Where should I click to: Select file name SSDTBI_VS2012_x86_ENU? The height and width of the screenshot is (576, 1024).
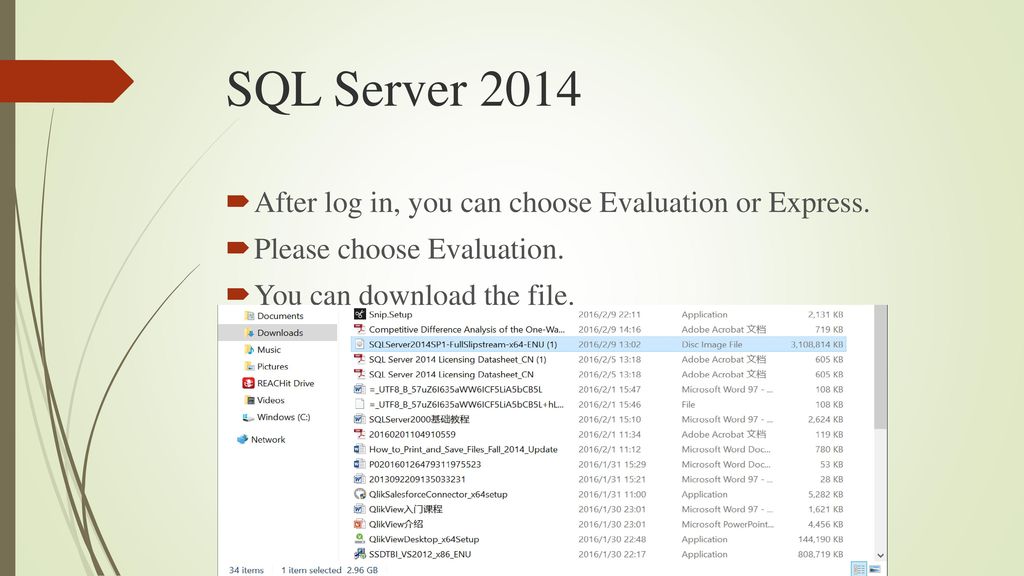click(x=419, y=554)
